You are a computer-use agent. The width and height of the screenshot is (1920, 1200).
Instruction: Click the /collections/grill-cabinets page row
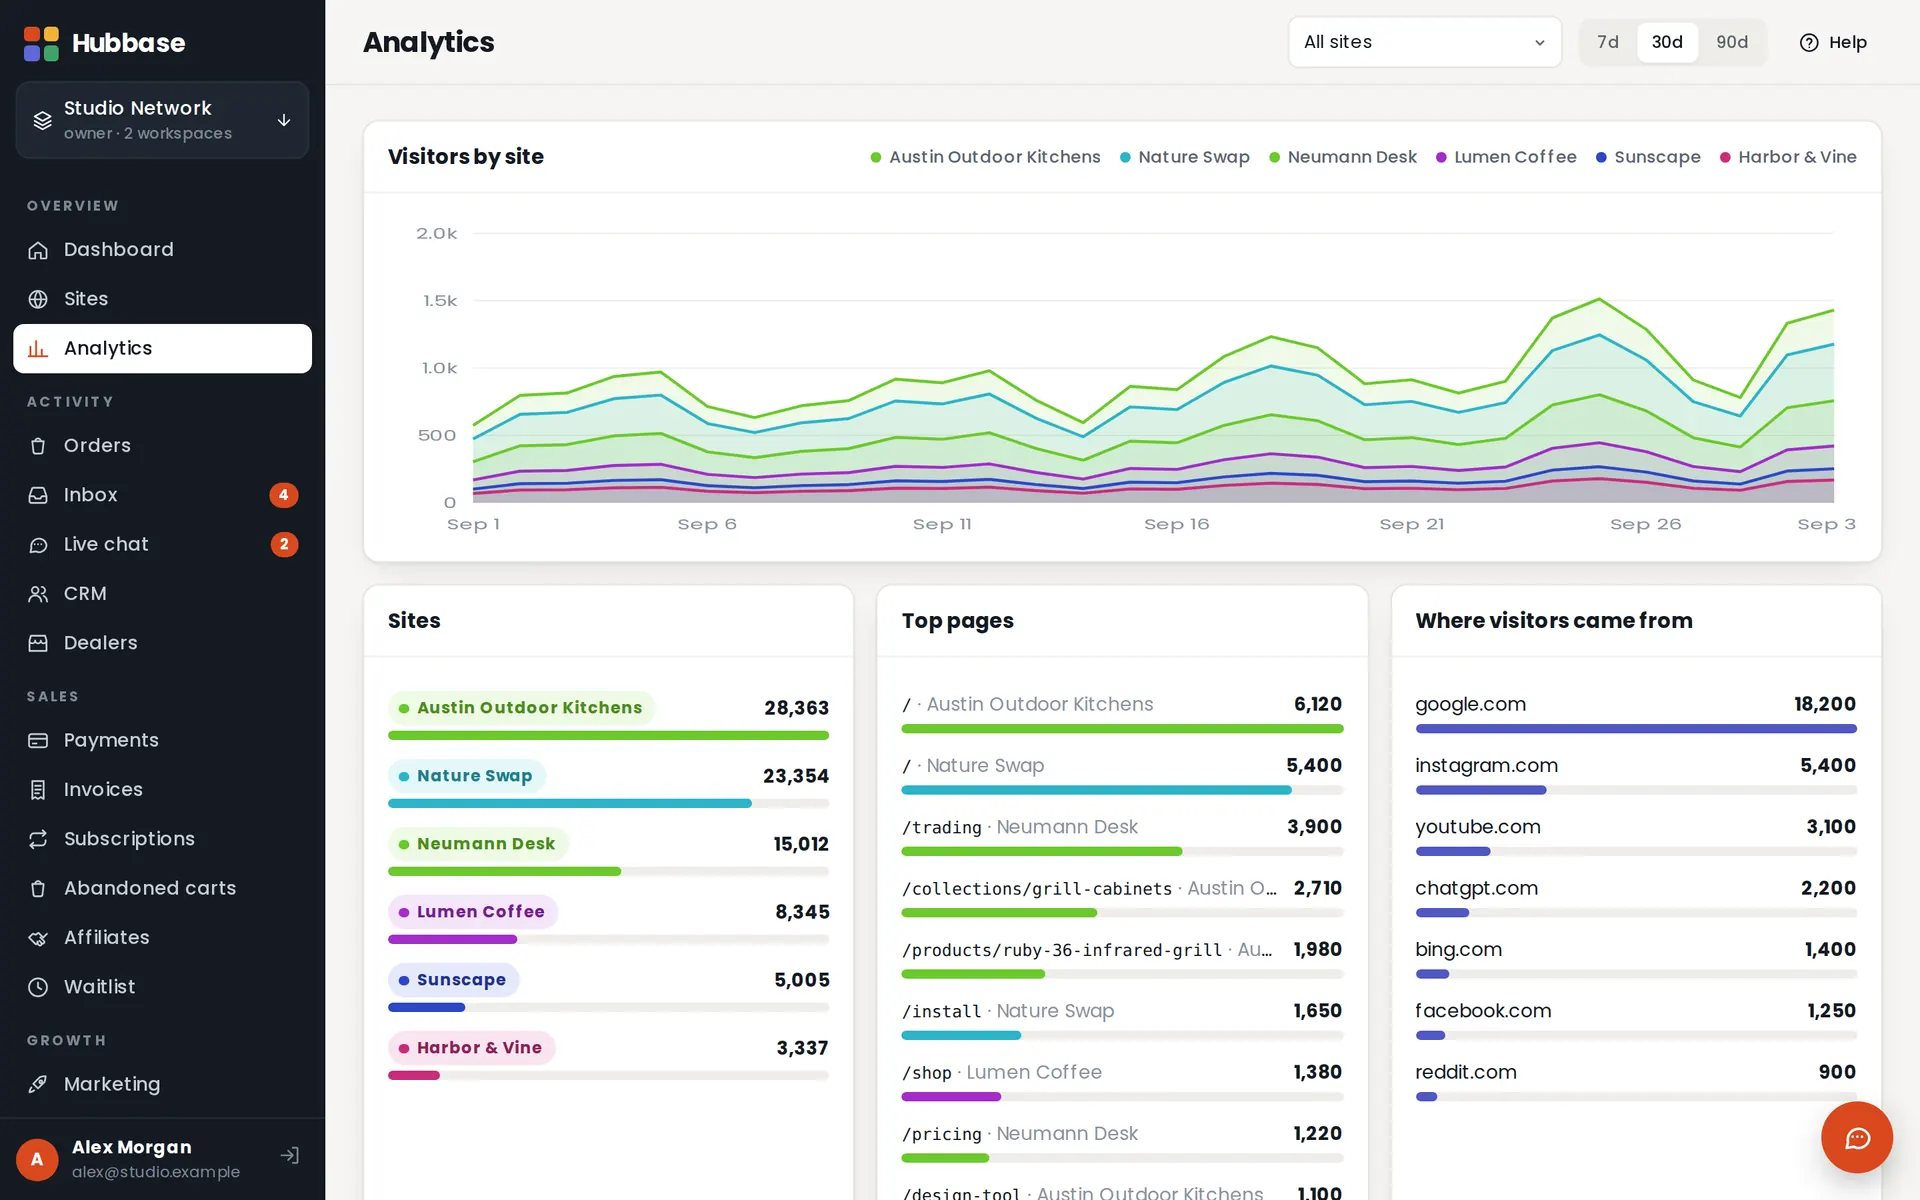click(x=1122, y=899)
